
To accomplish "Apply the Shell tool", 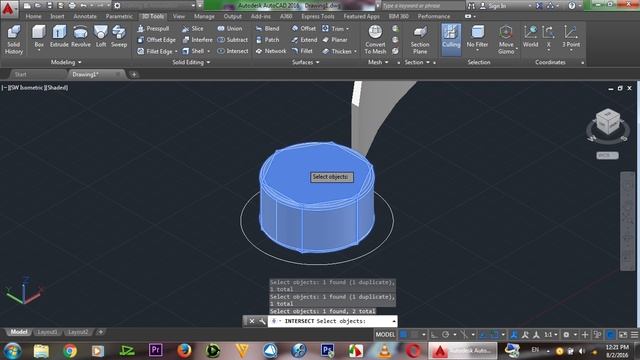I will [193, 51].
